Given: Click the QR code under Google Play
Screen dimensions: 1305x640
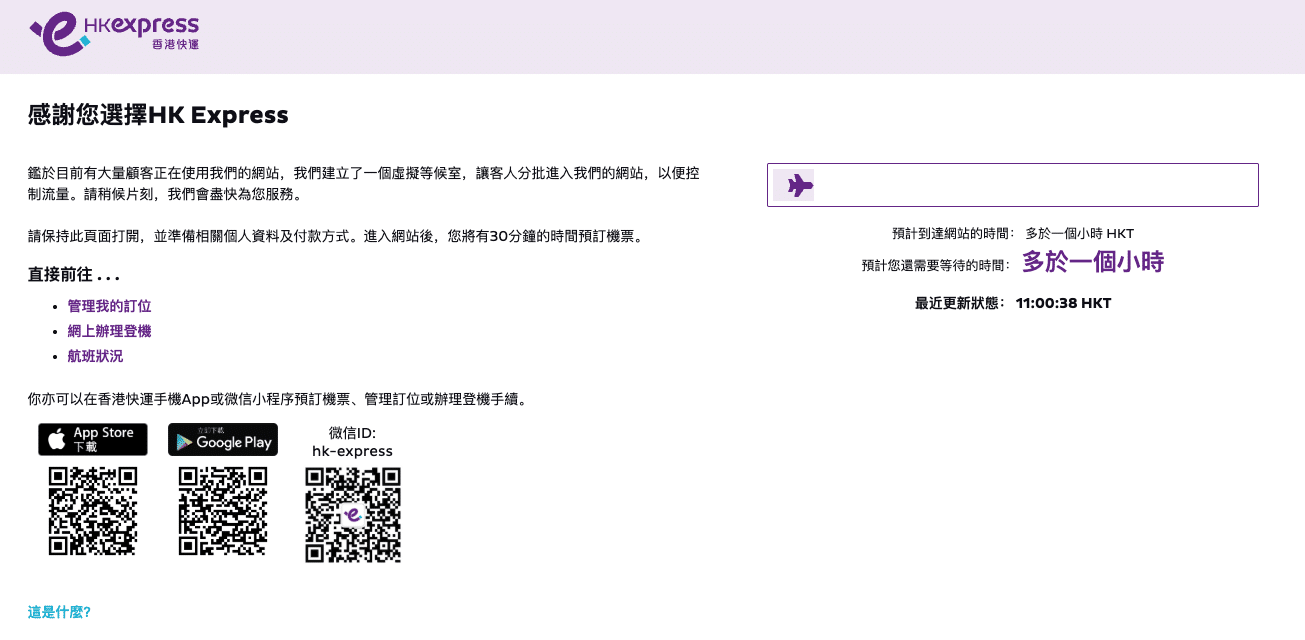Looking at the screenshot, I should 223,511.
